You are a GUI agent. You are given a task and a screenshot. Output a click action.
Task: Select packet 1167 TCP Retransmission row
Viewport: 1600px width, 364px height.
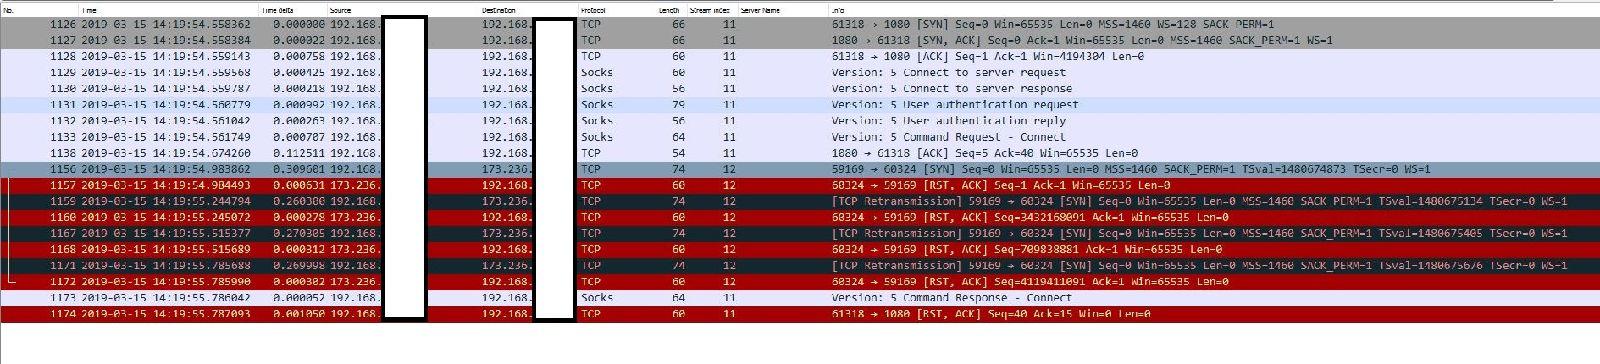pyautogui.click(x=800, y=233)
